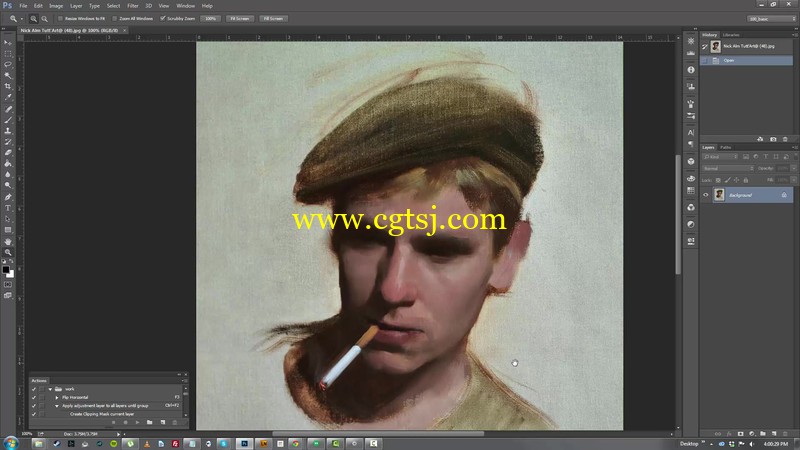
Task: Toggle the 'work' action set checkmark
Action: (34, 389)
